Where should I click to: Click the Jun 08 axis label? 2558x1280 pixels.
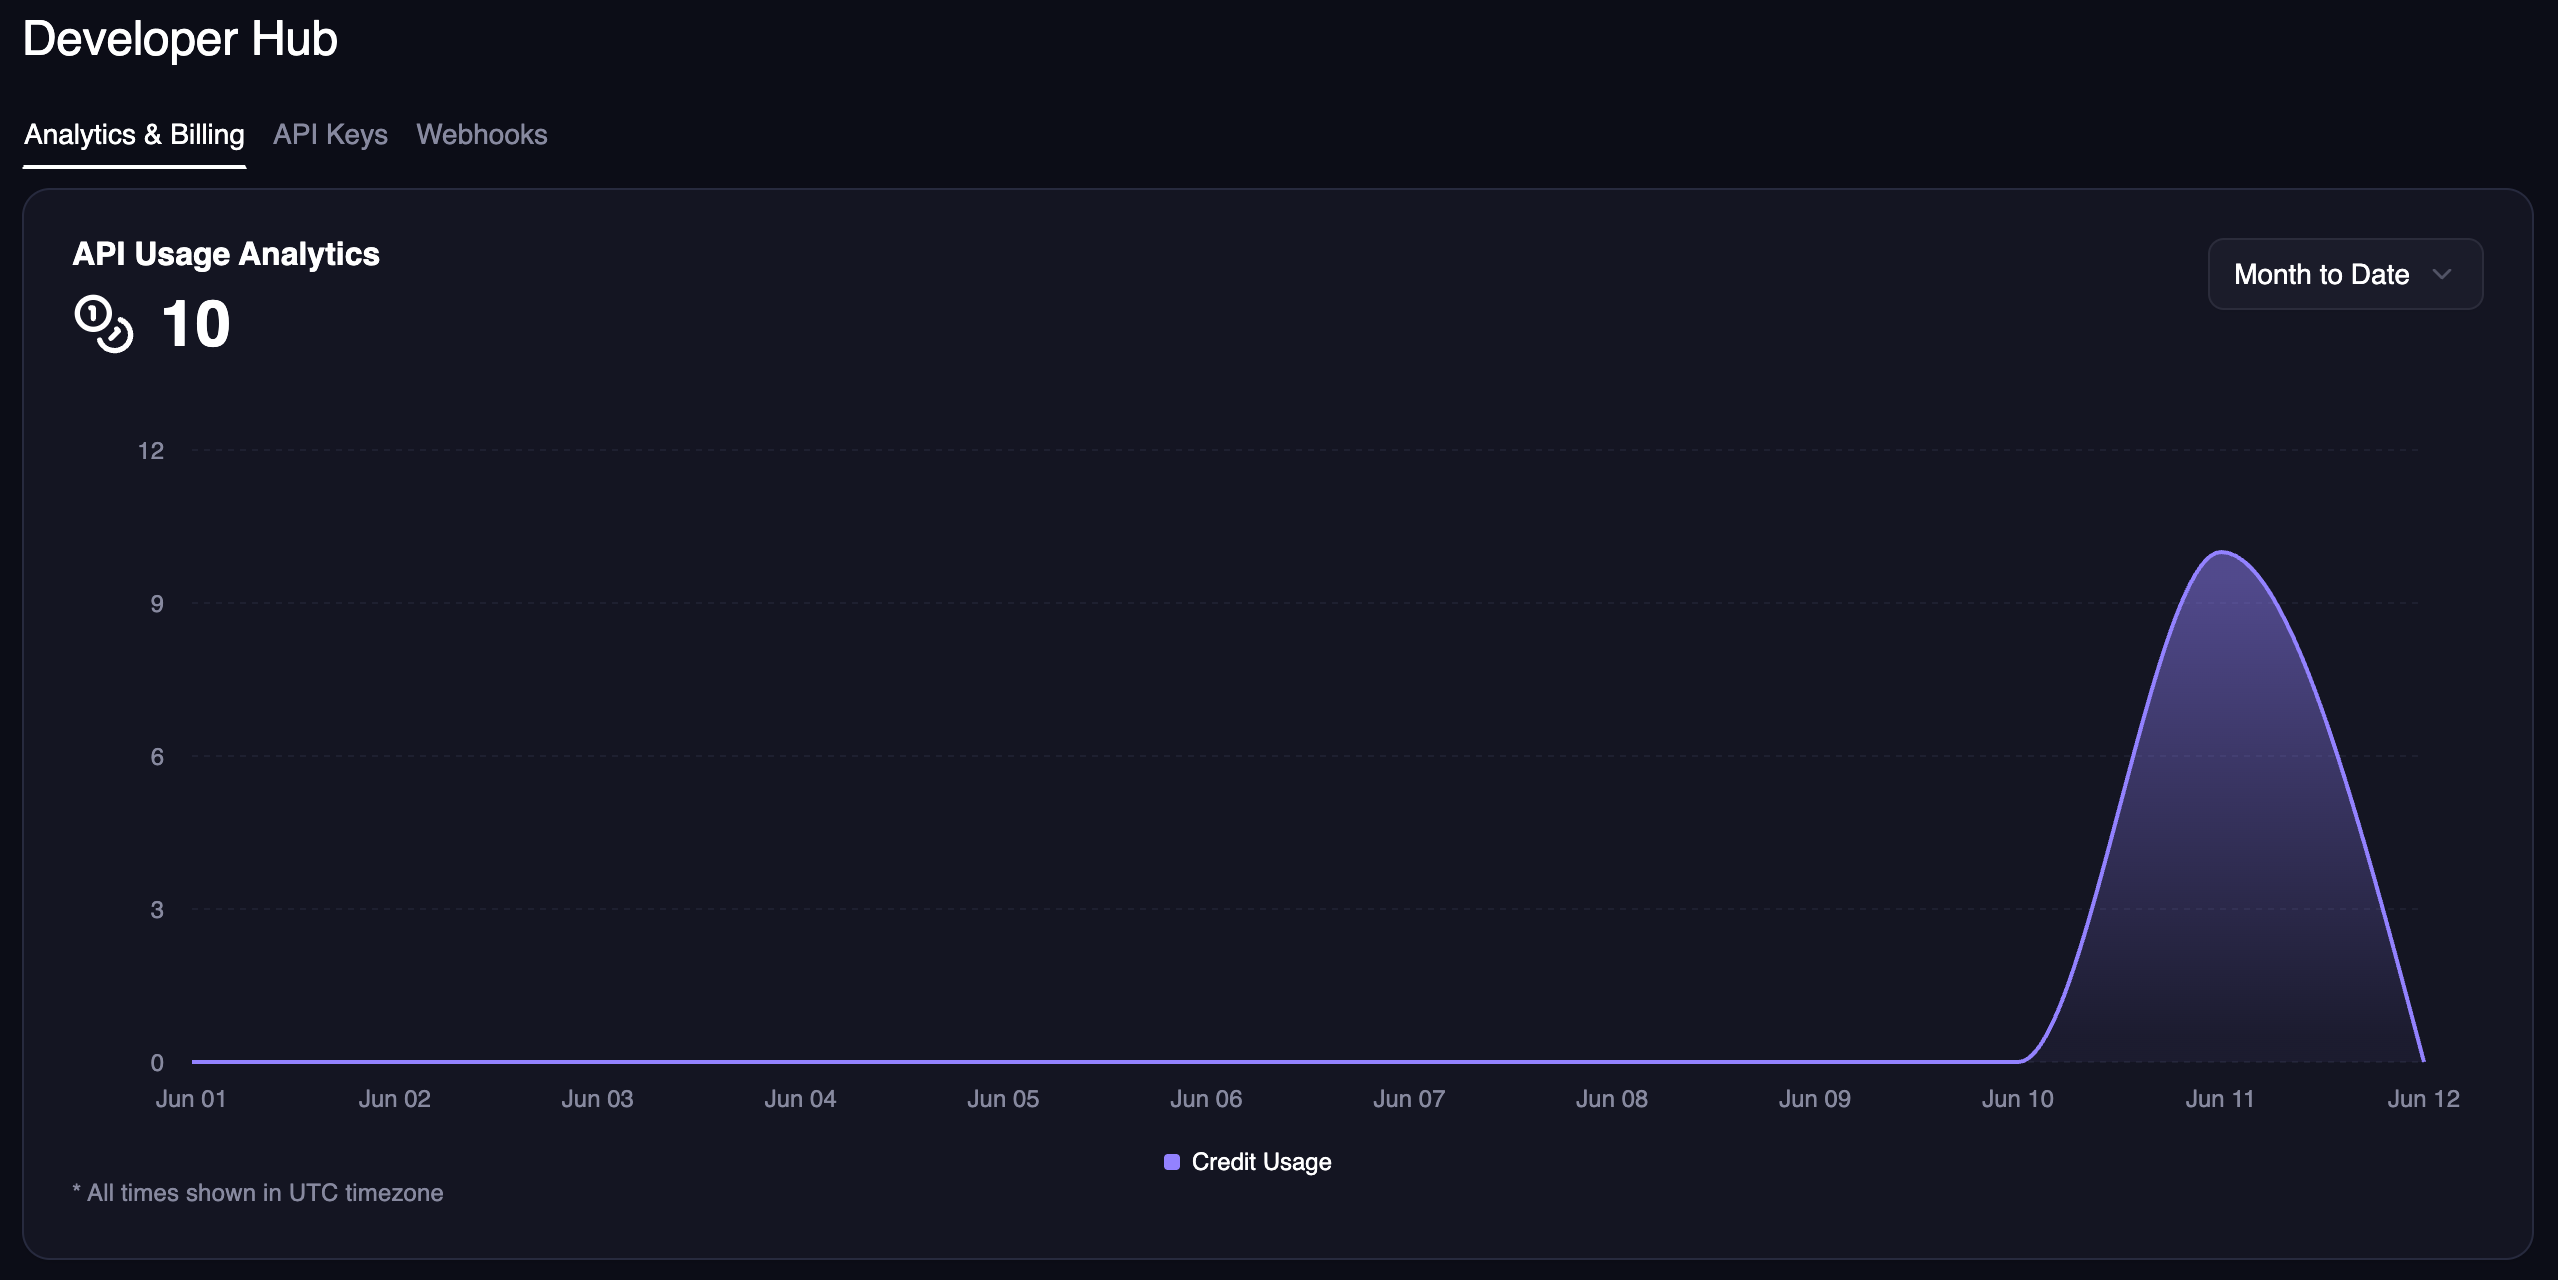[x=1611, y=1099]
